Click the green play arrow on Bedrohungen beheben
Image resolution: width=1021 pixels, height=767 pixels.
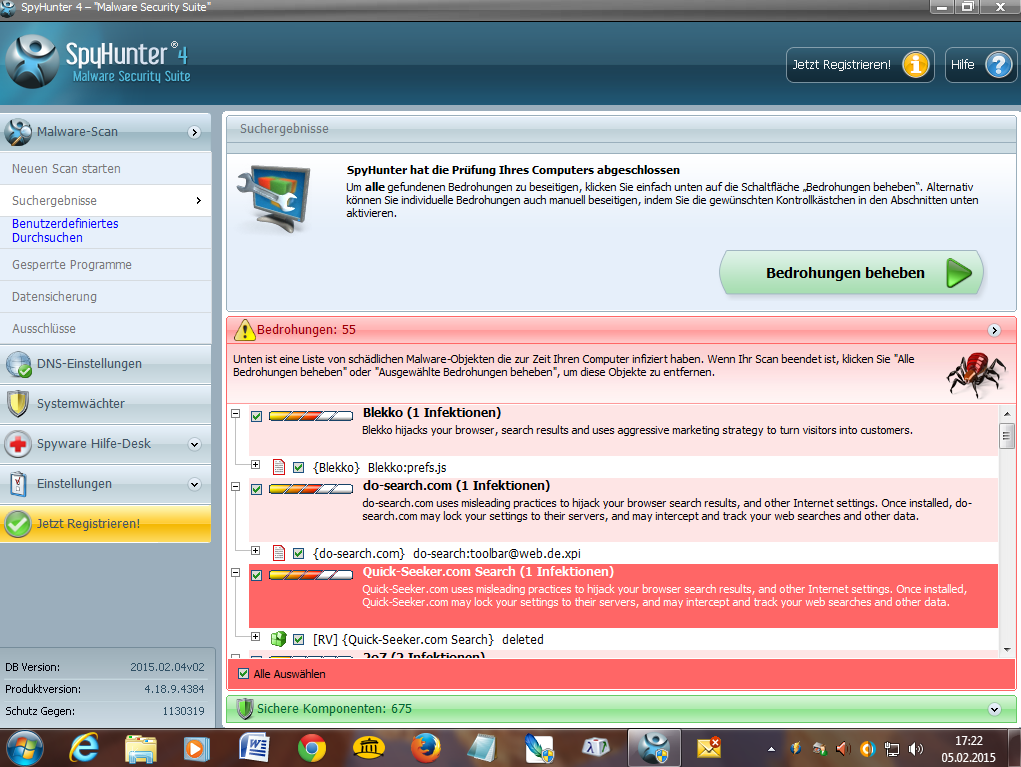(x=958, y=273)
